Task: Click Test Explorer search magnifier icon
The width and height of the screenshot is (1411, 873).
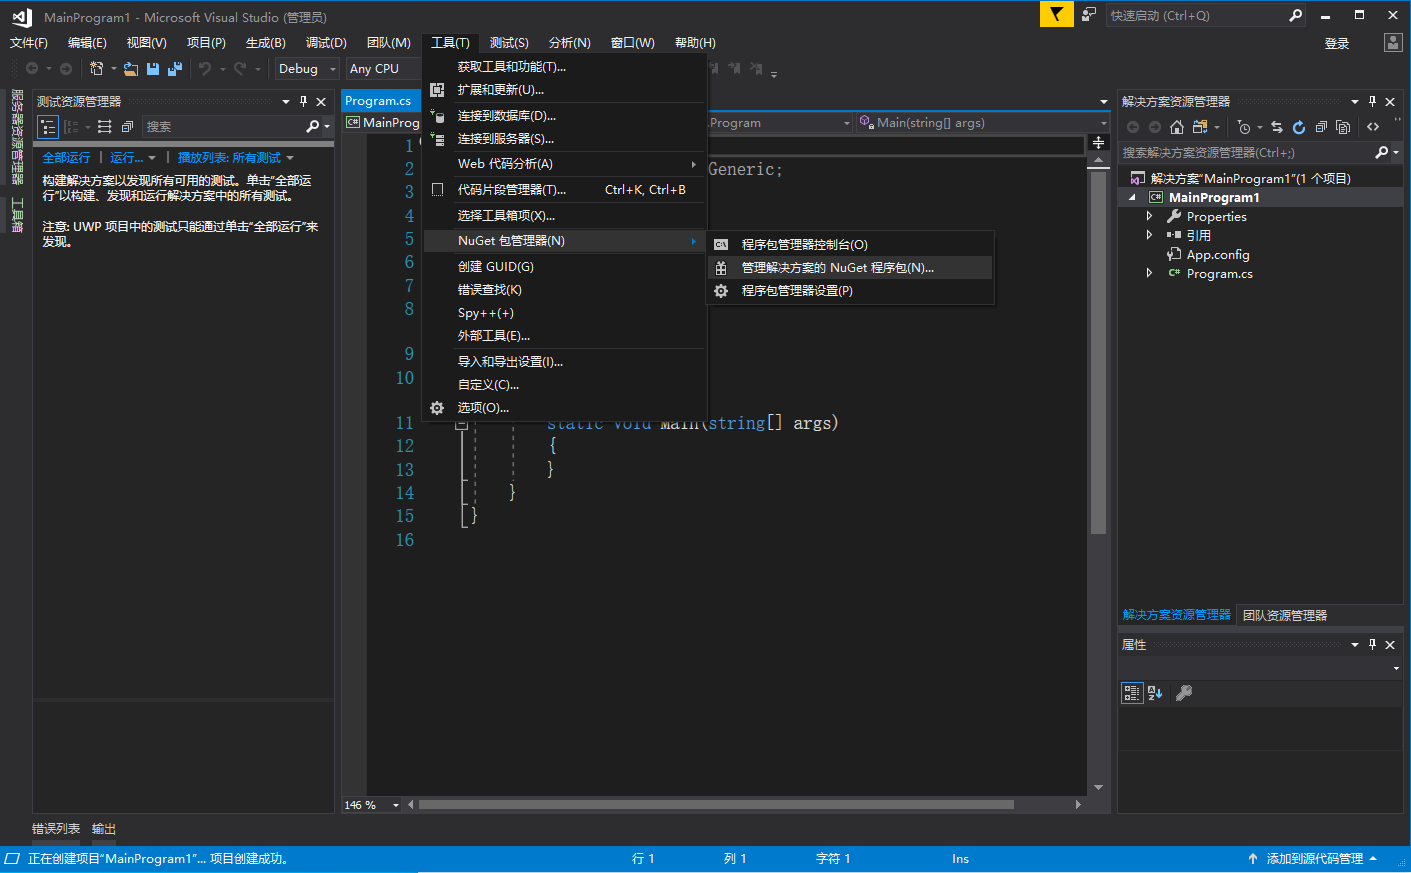Action: [x=313, y=126]
